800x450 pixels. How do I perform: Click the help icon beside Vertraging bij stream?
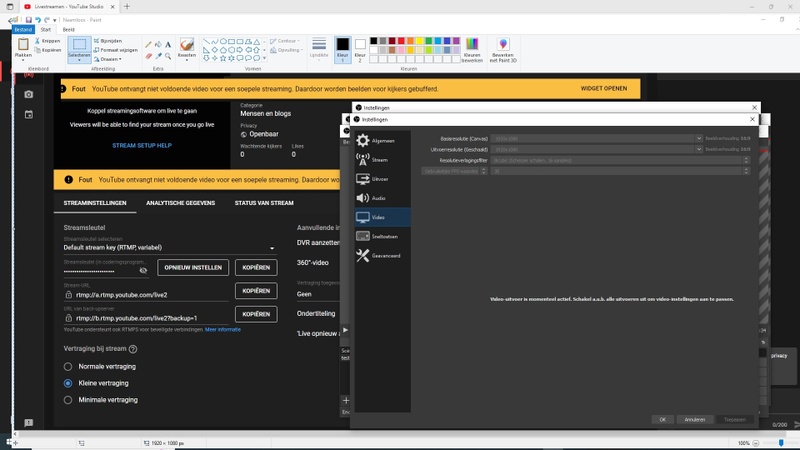pos(133,349)
